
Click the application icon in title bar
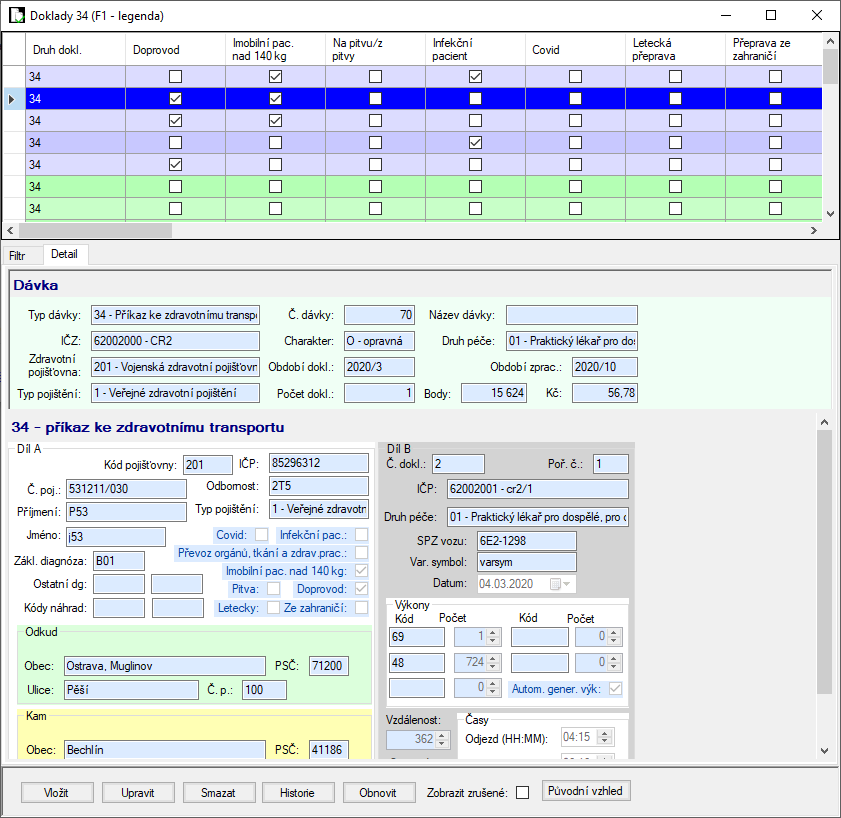point(16,16)
